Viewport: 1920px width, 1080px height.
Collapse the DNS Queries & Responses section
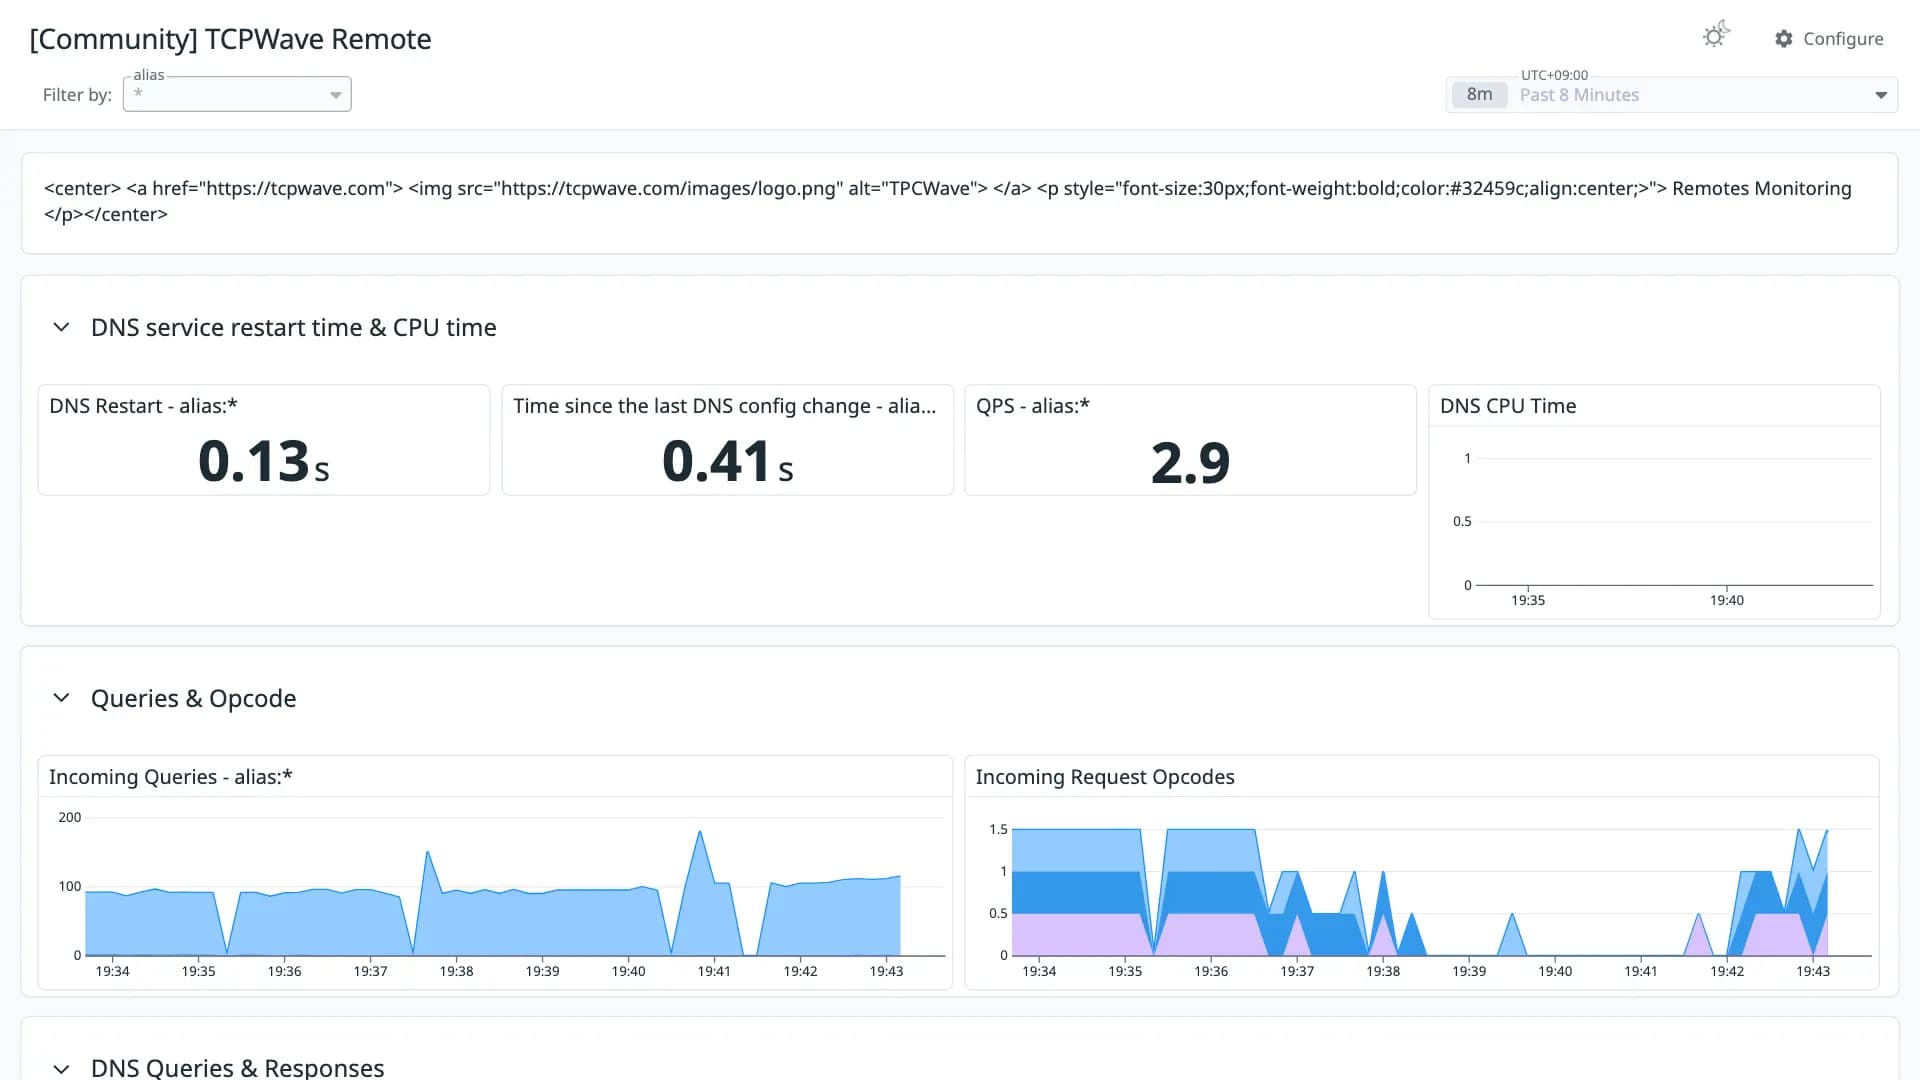61,1068
